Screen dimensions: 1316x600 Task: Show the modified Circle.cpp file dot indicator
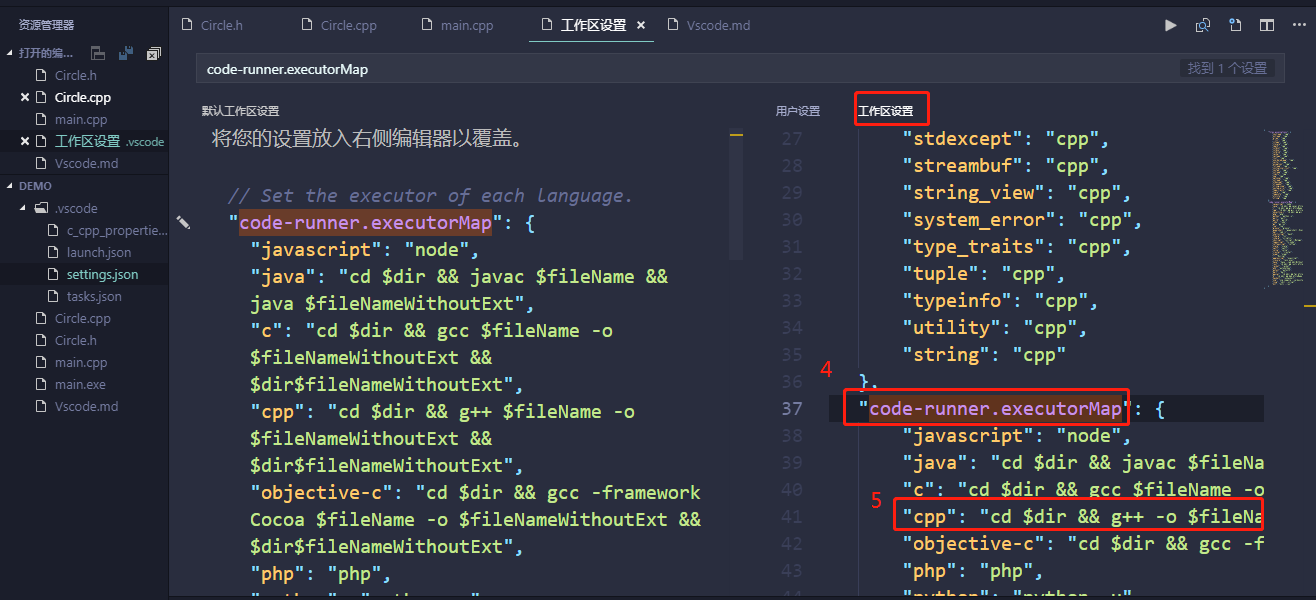click(26, 97)
